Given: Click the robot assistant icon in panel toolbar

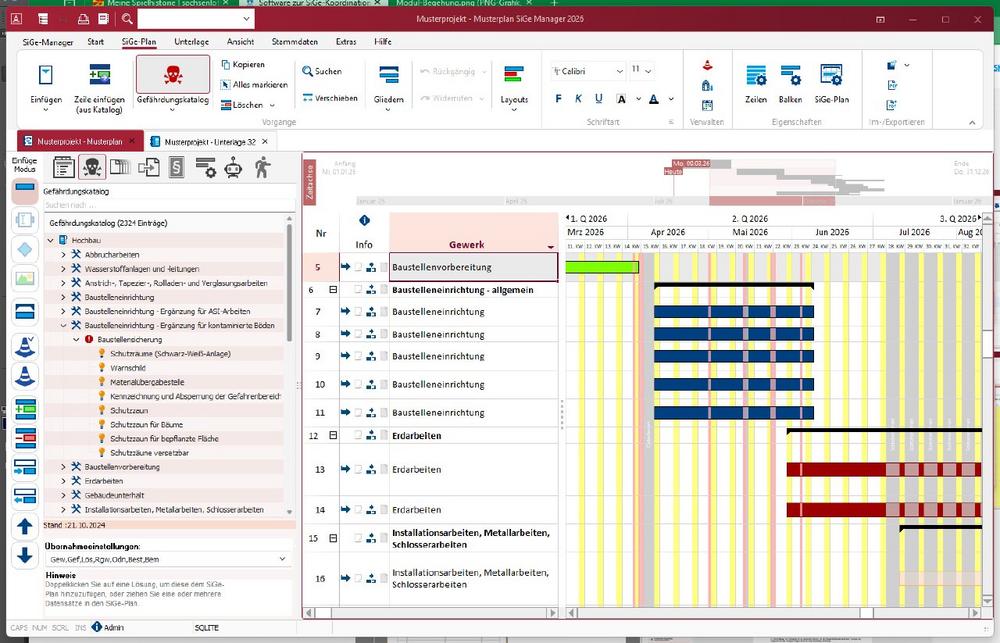Looking at the screenshot, I should click(234, 167).
